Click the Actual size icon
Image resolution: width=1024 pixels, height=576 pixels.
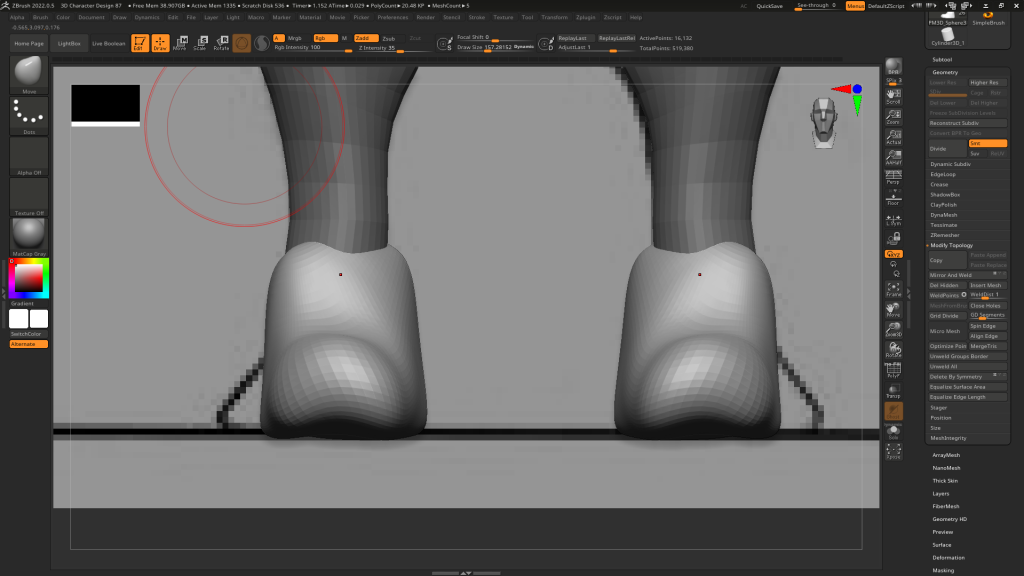pos(893,137)
